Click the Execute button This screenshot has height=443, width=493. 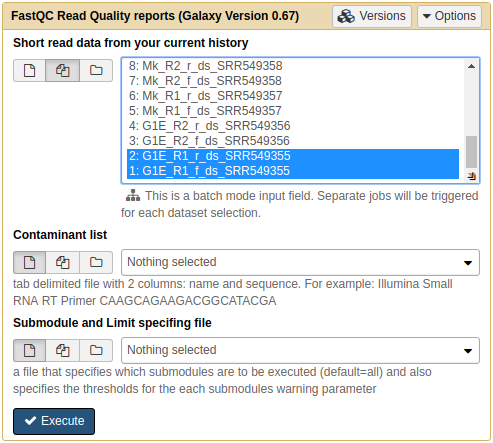click(x=54, y=421)
